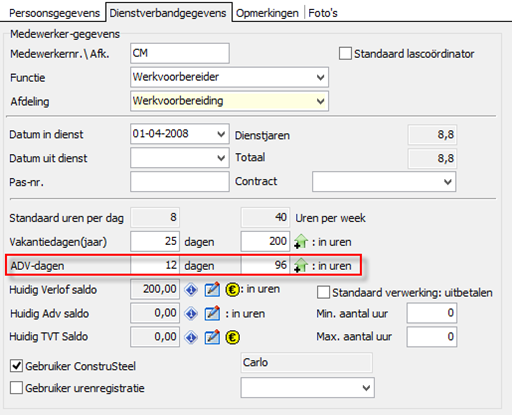The width and height of the screenshot is (512, 415).
Task: Tick Gebruiker urenregistratie checkbox
Action: [16, 388]
